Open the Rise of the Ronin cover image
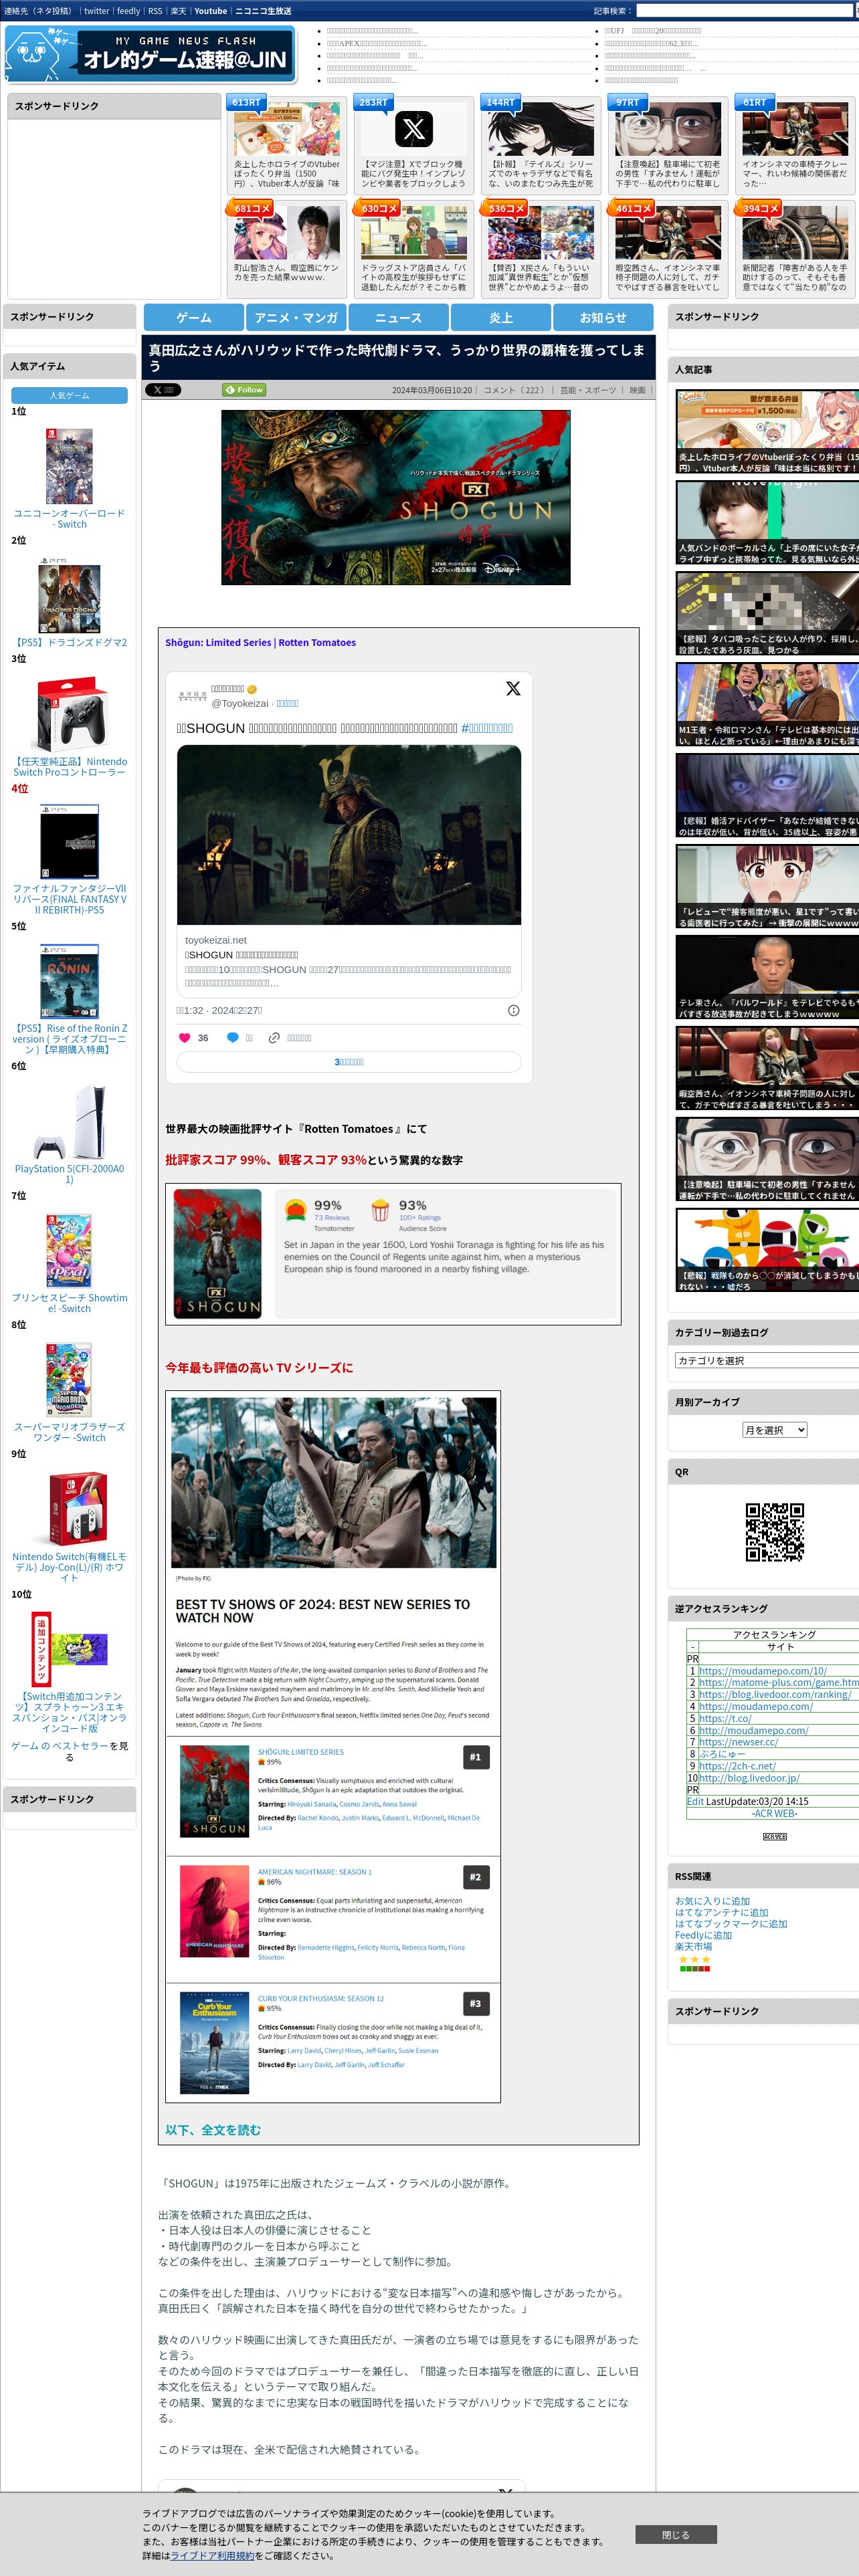This screenshot has height=2576, width=859. tap(69, 981)
